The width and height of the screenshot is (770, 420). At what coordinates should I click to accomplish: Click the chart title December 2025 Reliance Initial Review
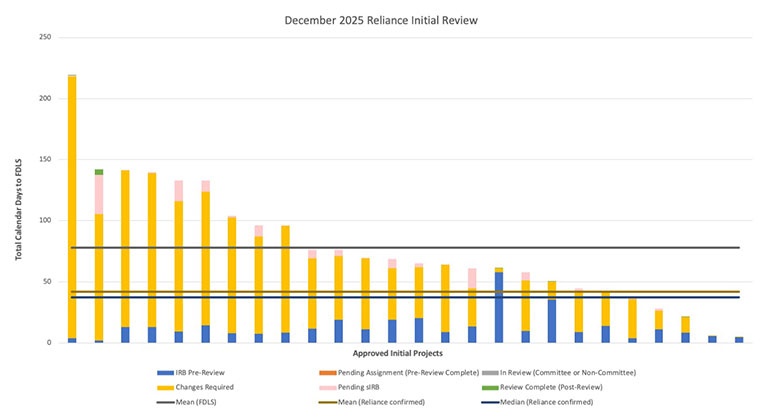click(384, 19)
